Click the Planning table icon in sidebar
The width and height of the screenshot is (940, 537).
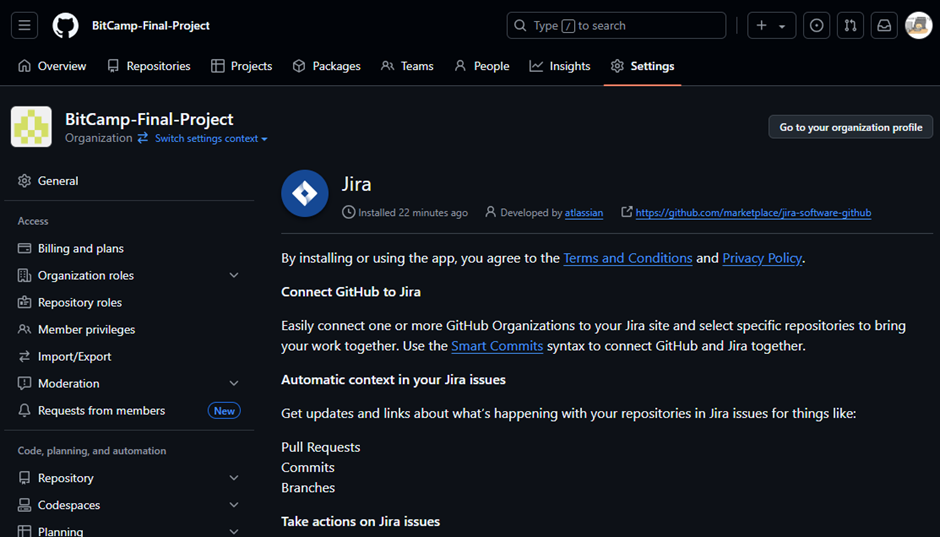point(24,531)
